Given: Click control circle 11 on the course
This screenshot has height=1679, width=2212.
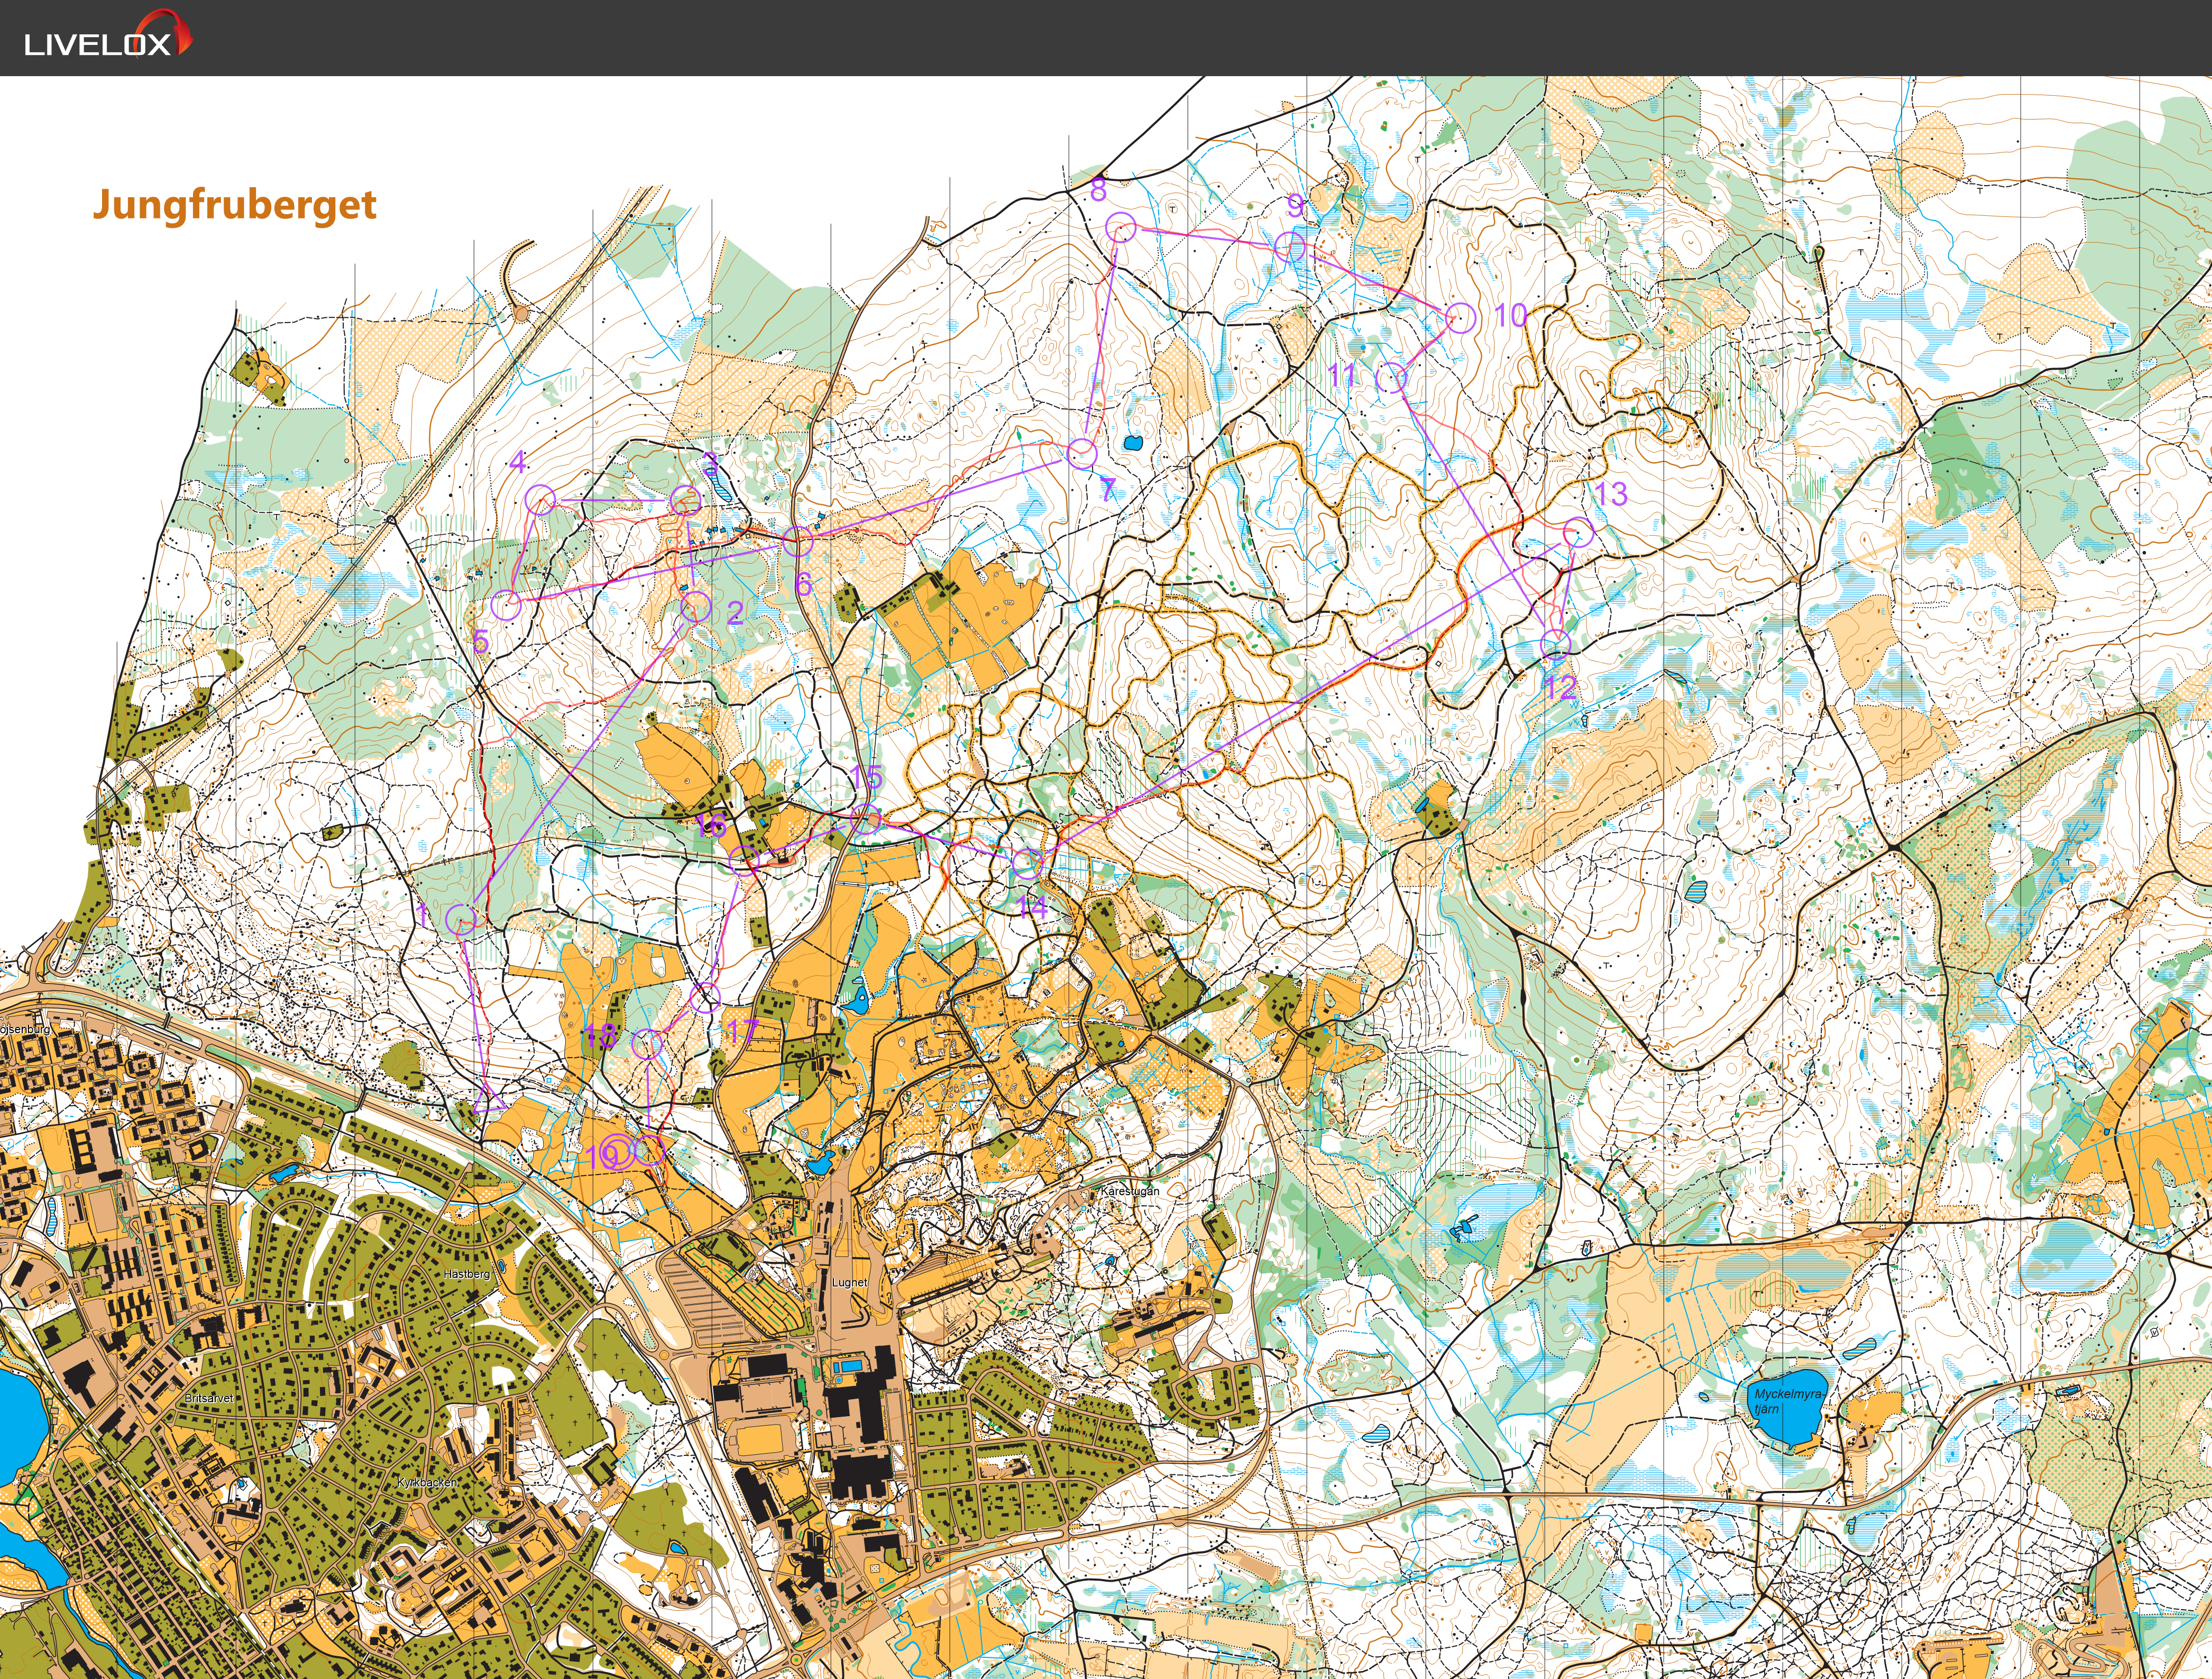Looking at the screenshot, I should [1392, 378].
